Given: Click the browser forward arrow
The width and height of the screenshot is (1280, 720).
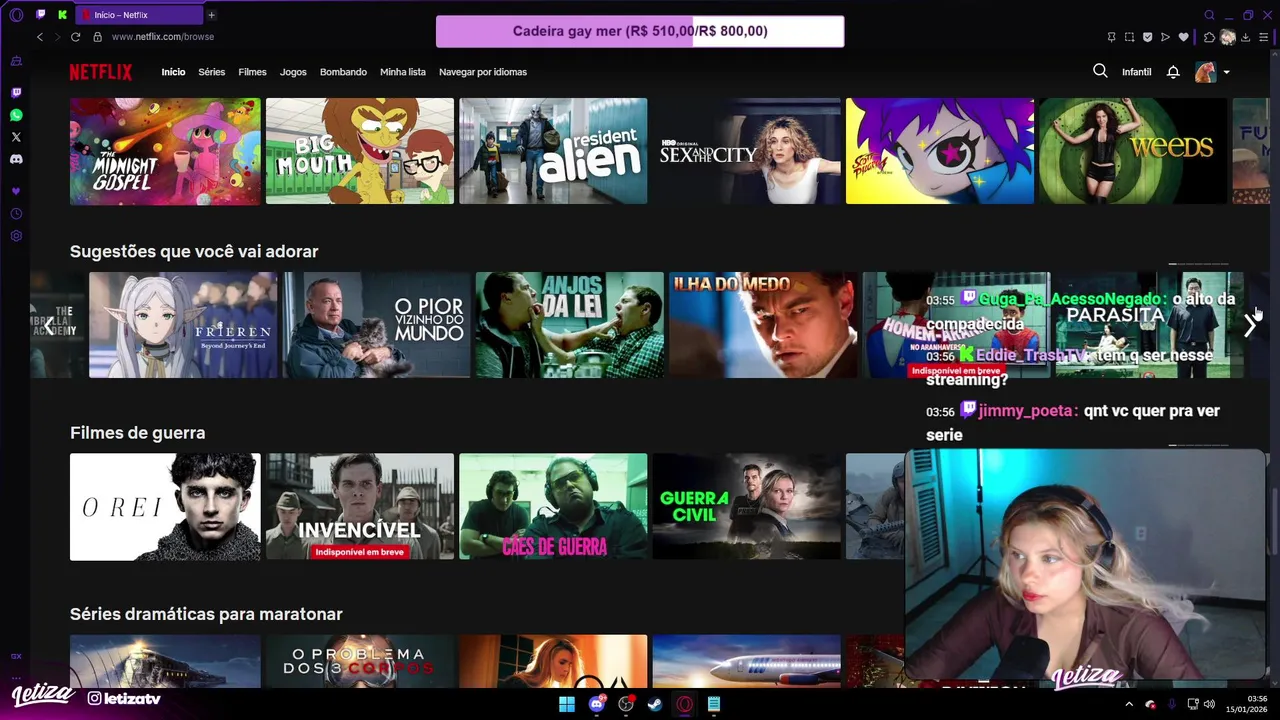Looking at the screenshot, I should (x=57, y=37).
